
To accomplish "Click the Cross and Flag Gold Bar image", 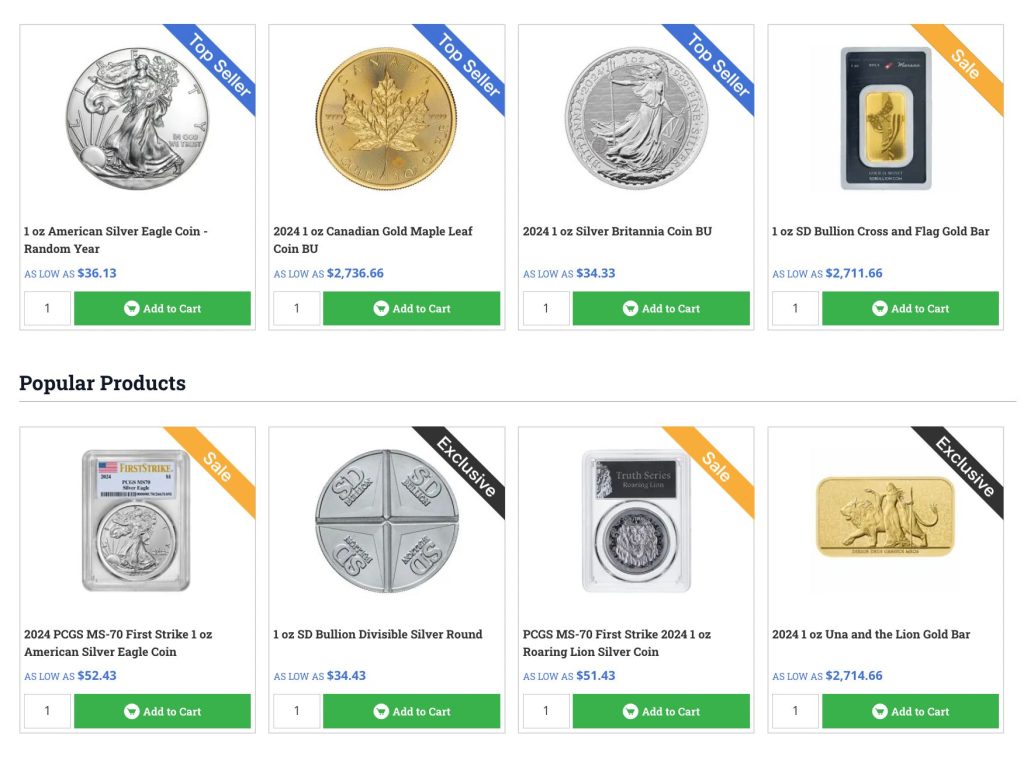I will (x=885, y=118).
